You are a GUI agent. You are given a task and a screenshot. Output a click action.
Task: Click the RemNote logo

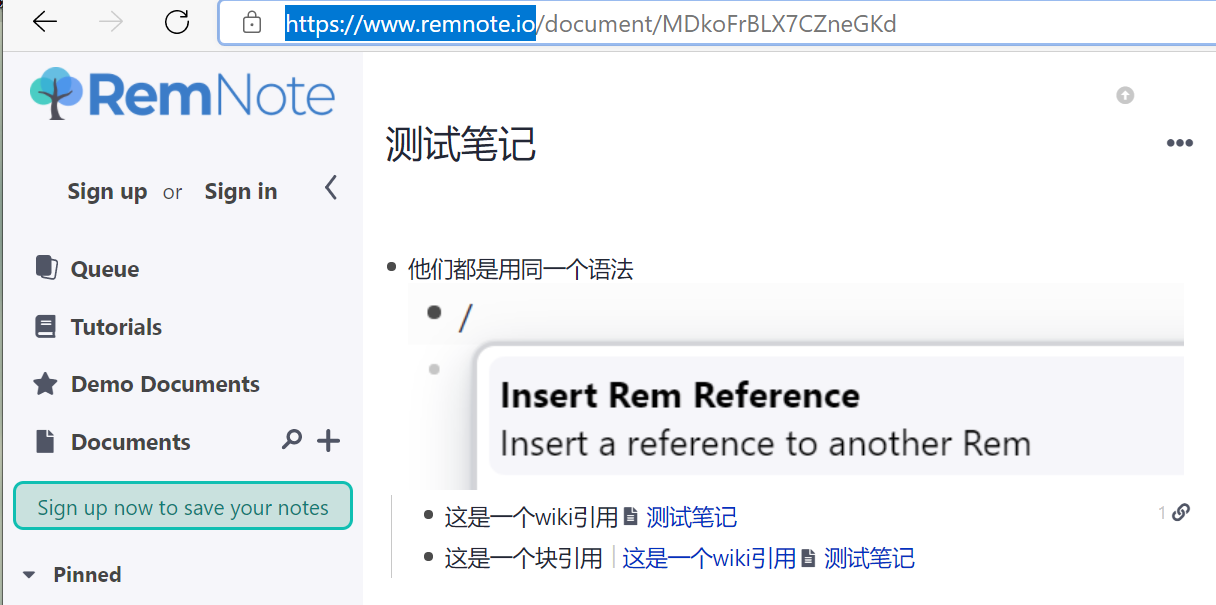[x=182, y=93]
